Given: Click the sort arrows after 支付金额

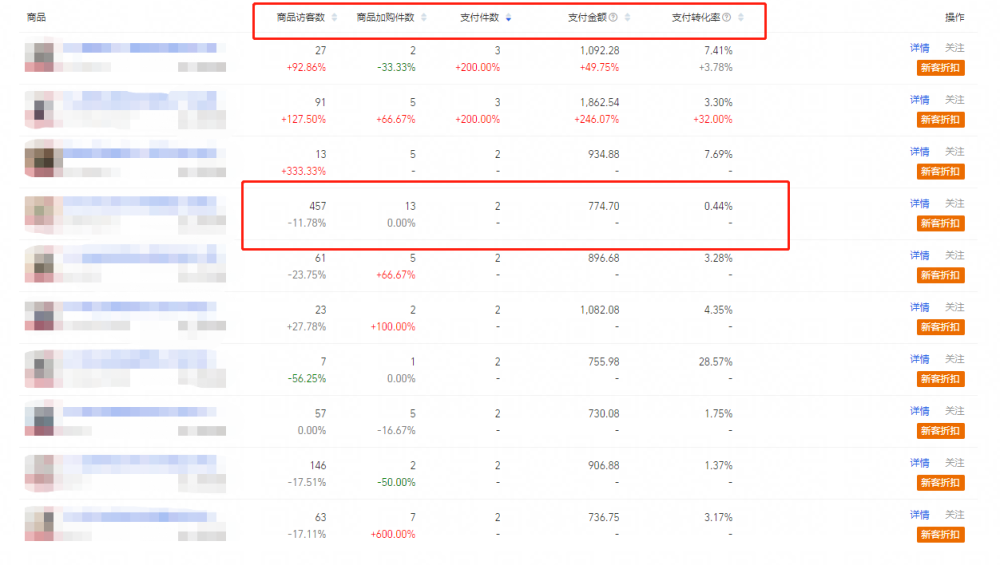Looking at the screenshot, I should 626,17.
